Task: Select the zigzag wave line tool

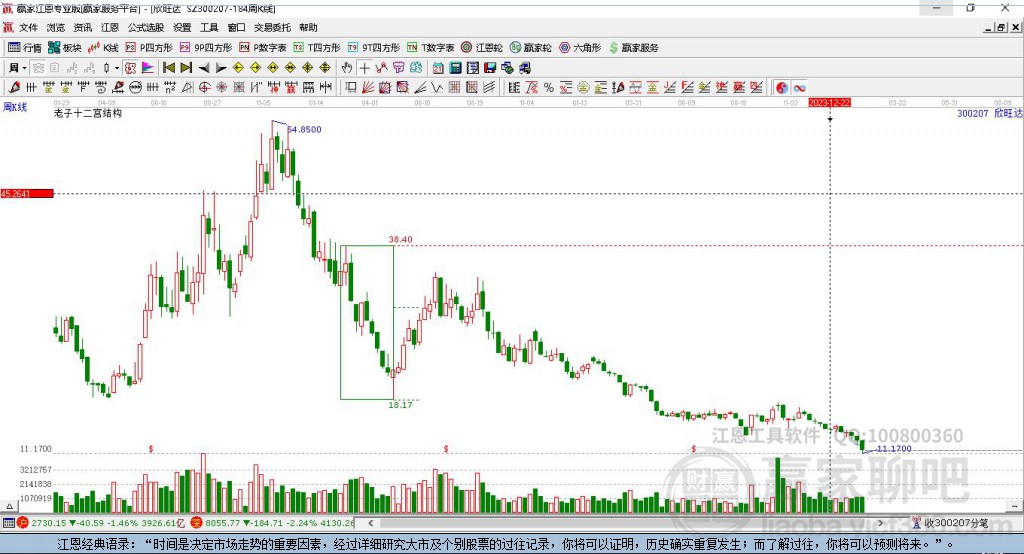Action: point(436,88)
